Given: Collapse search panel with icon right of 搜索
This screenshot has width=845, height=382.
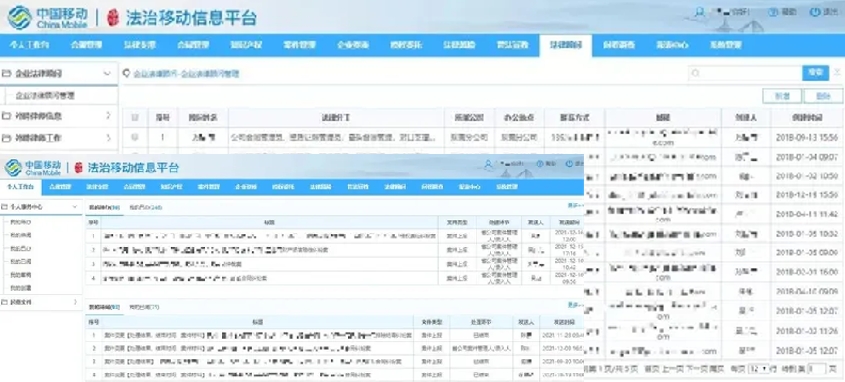Looking at the screenshot, I should [x=837, y=73].
